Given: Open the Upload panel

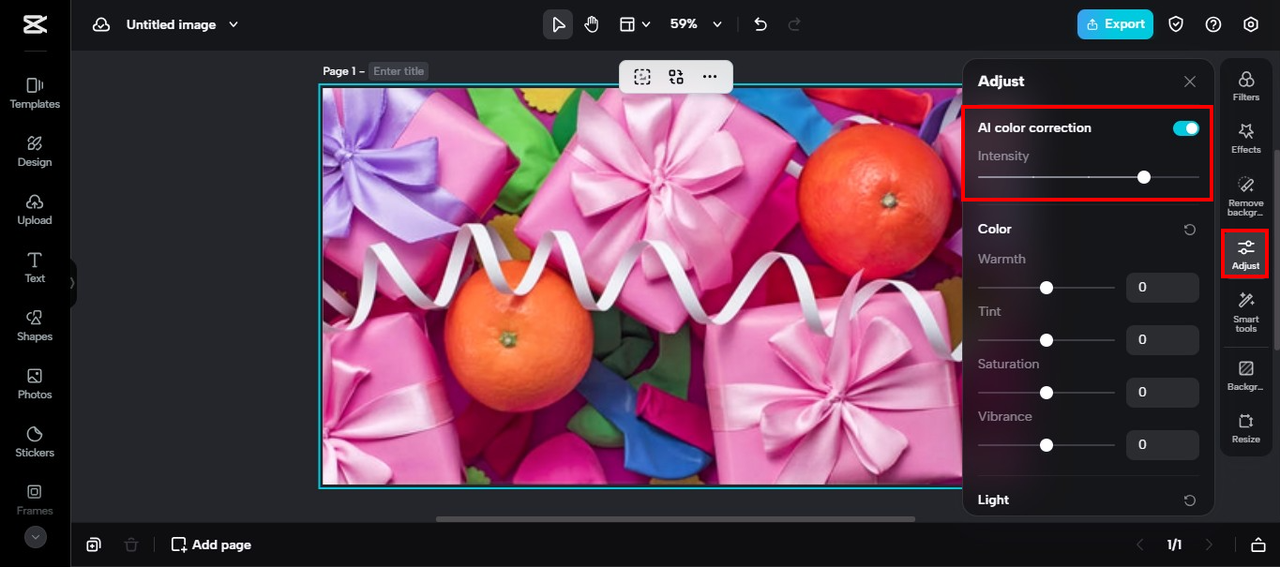Looking at the screenshot, I should [x=35, y=209].
